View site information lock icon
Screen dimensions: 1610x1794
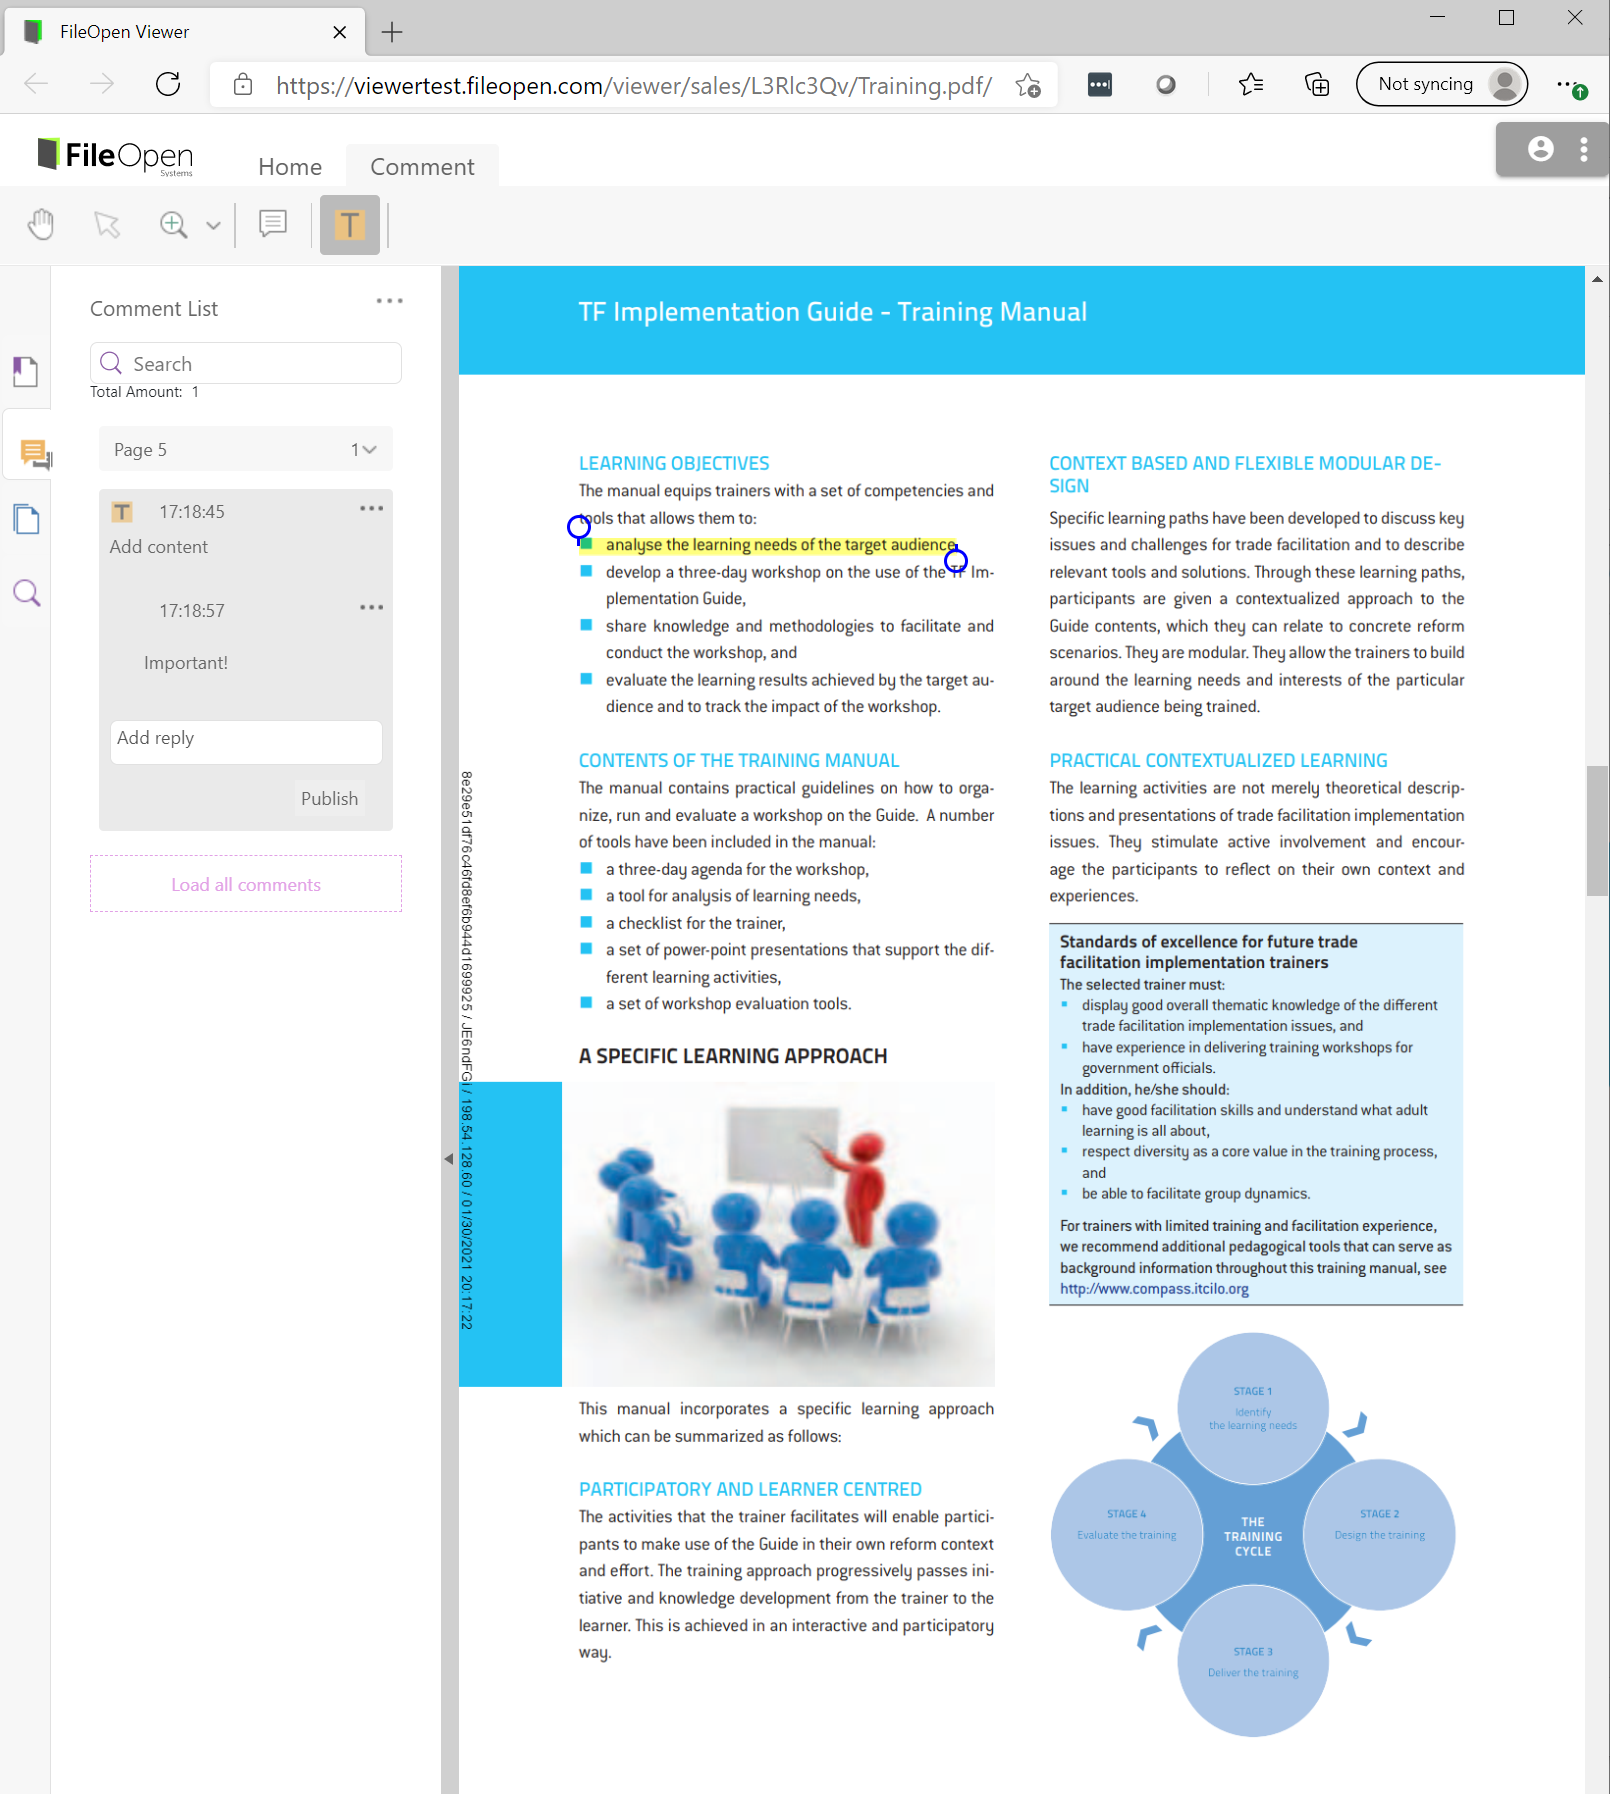243,85
